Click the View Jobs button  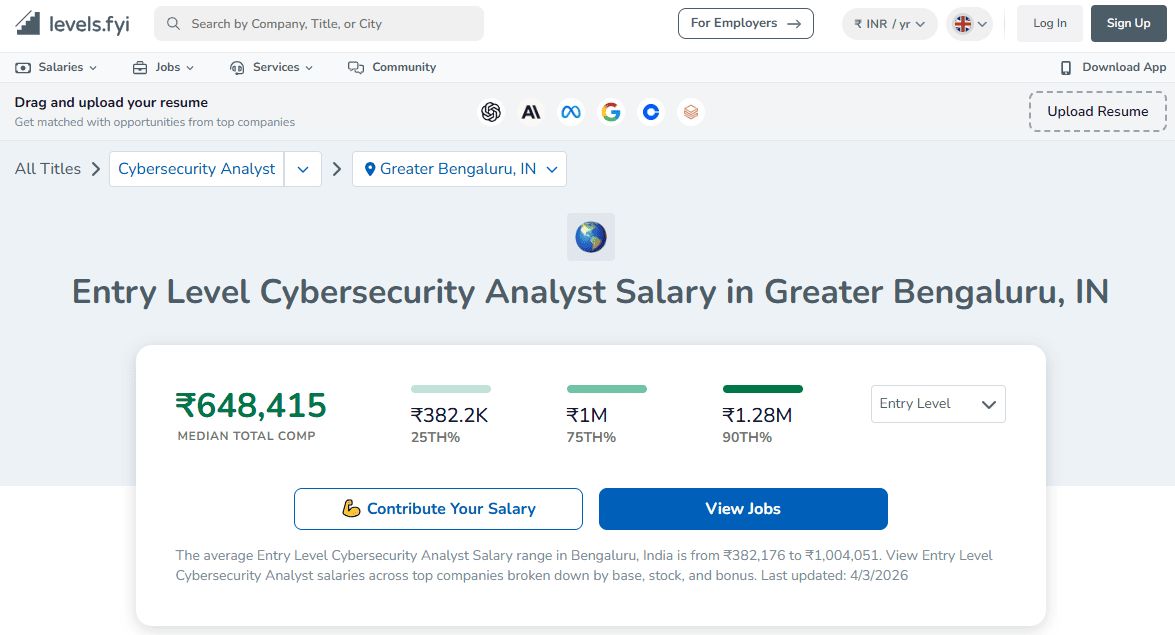(742, 509)
